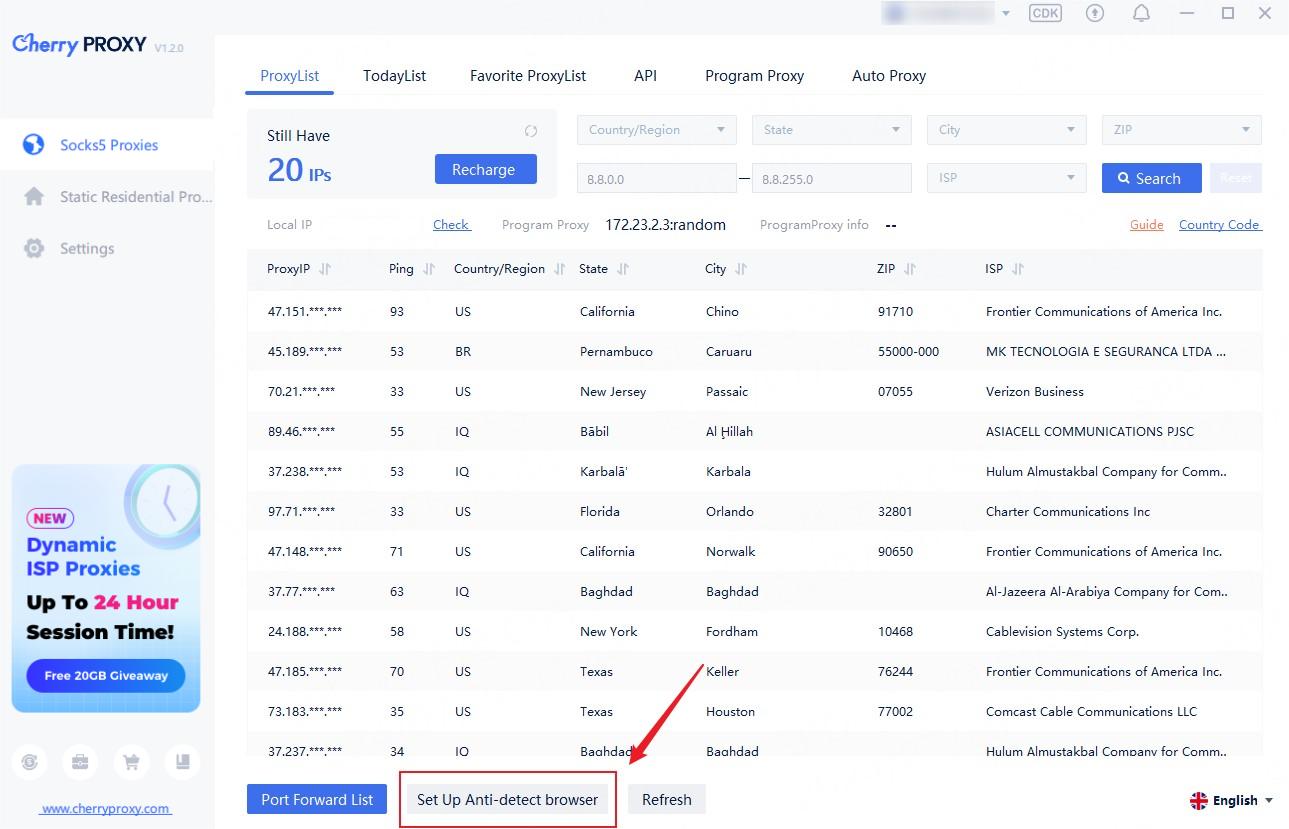
Task: Click the dollar refresh icon in sidebar
Action: pyautogui.click(x=31, y=762)
